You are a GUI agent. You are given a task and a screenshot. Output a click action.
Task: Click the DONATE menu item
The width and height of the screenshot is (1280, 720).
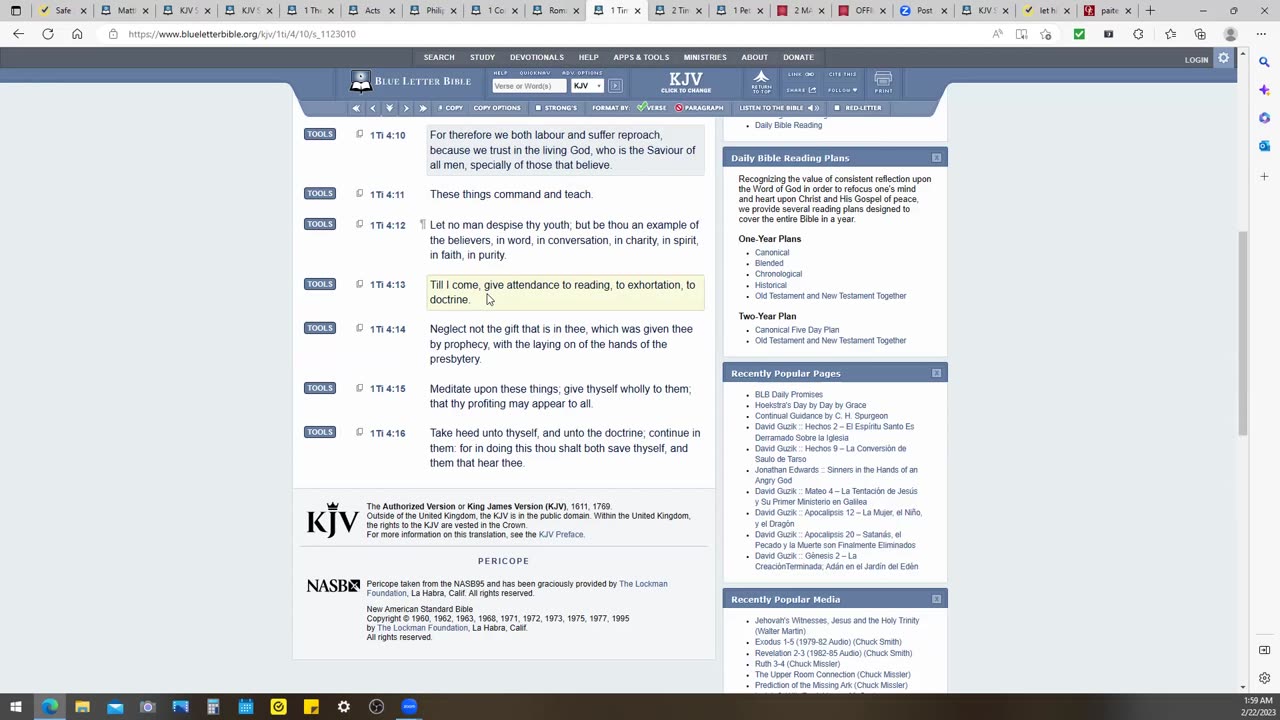(x=798, y=57)
